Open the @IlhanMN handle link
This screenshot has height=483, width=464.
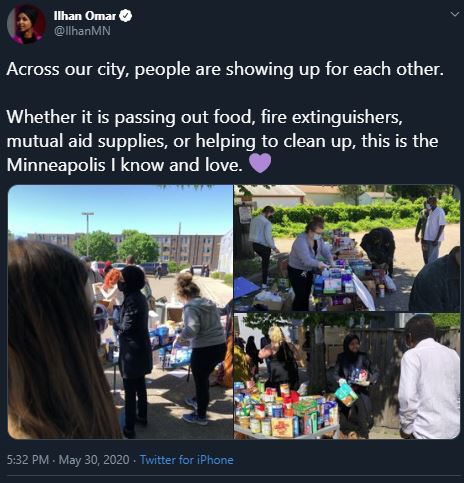click(82, 31)
